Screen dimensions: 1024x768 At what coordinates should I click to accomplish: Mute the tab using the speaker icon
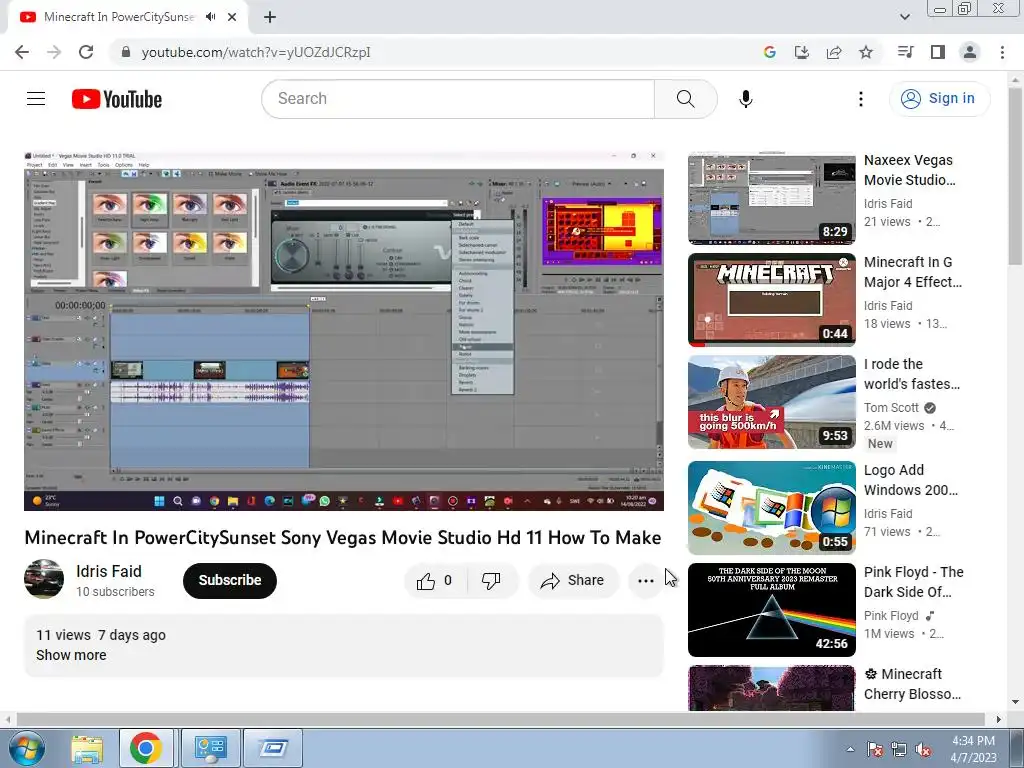pos(210,17)
